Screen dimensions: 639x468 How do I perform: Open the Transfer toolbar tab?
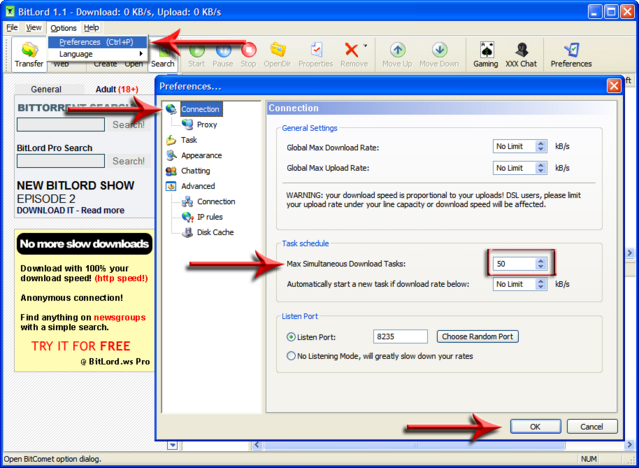pyautogui.click(x=29, y=55)
